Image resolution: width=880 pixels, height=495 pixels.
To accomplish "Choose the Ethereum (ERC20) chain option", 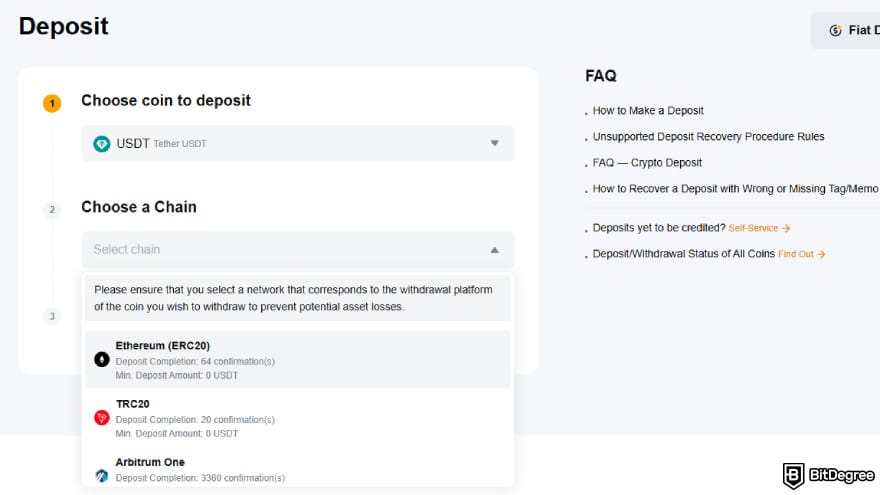I will pos(297,359).
